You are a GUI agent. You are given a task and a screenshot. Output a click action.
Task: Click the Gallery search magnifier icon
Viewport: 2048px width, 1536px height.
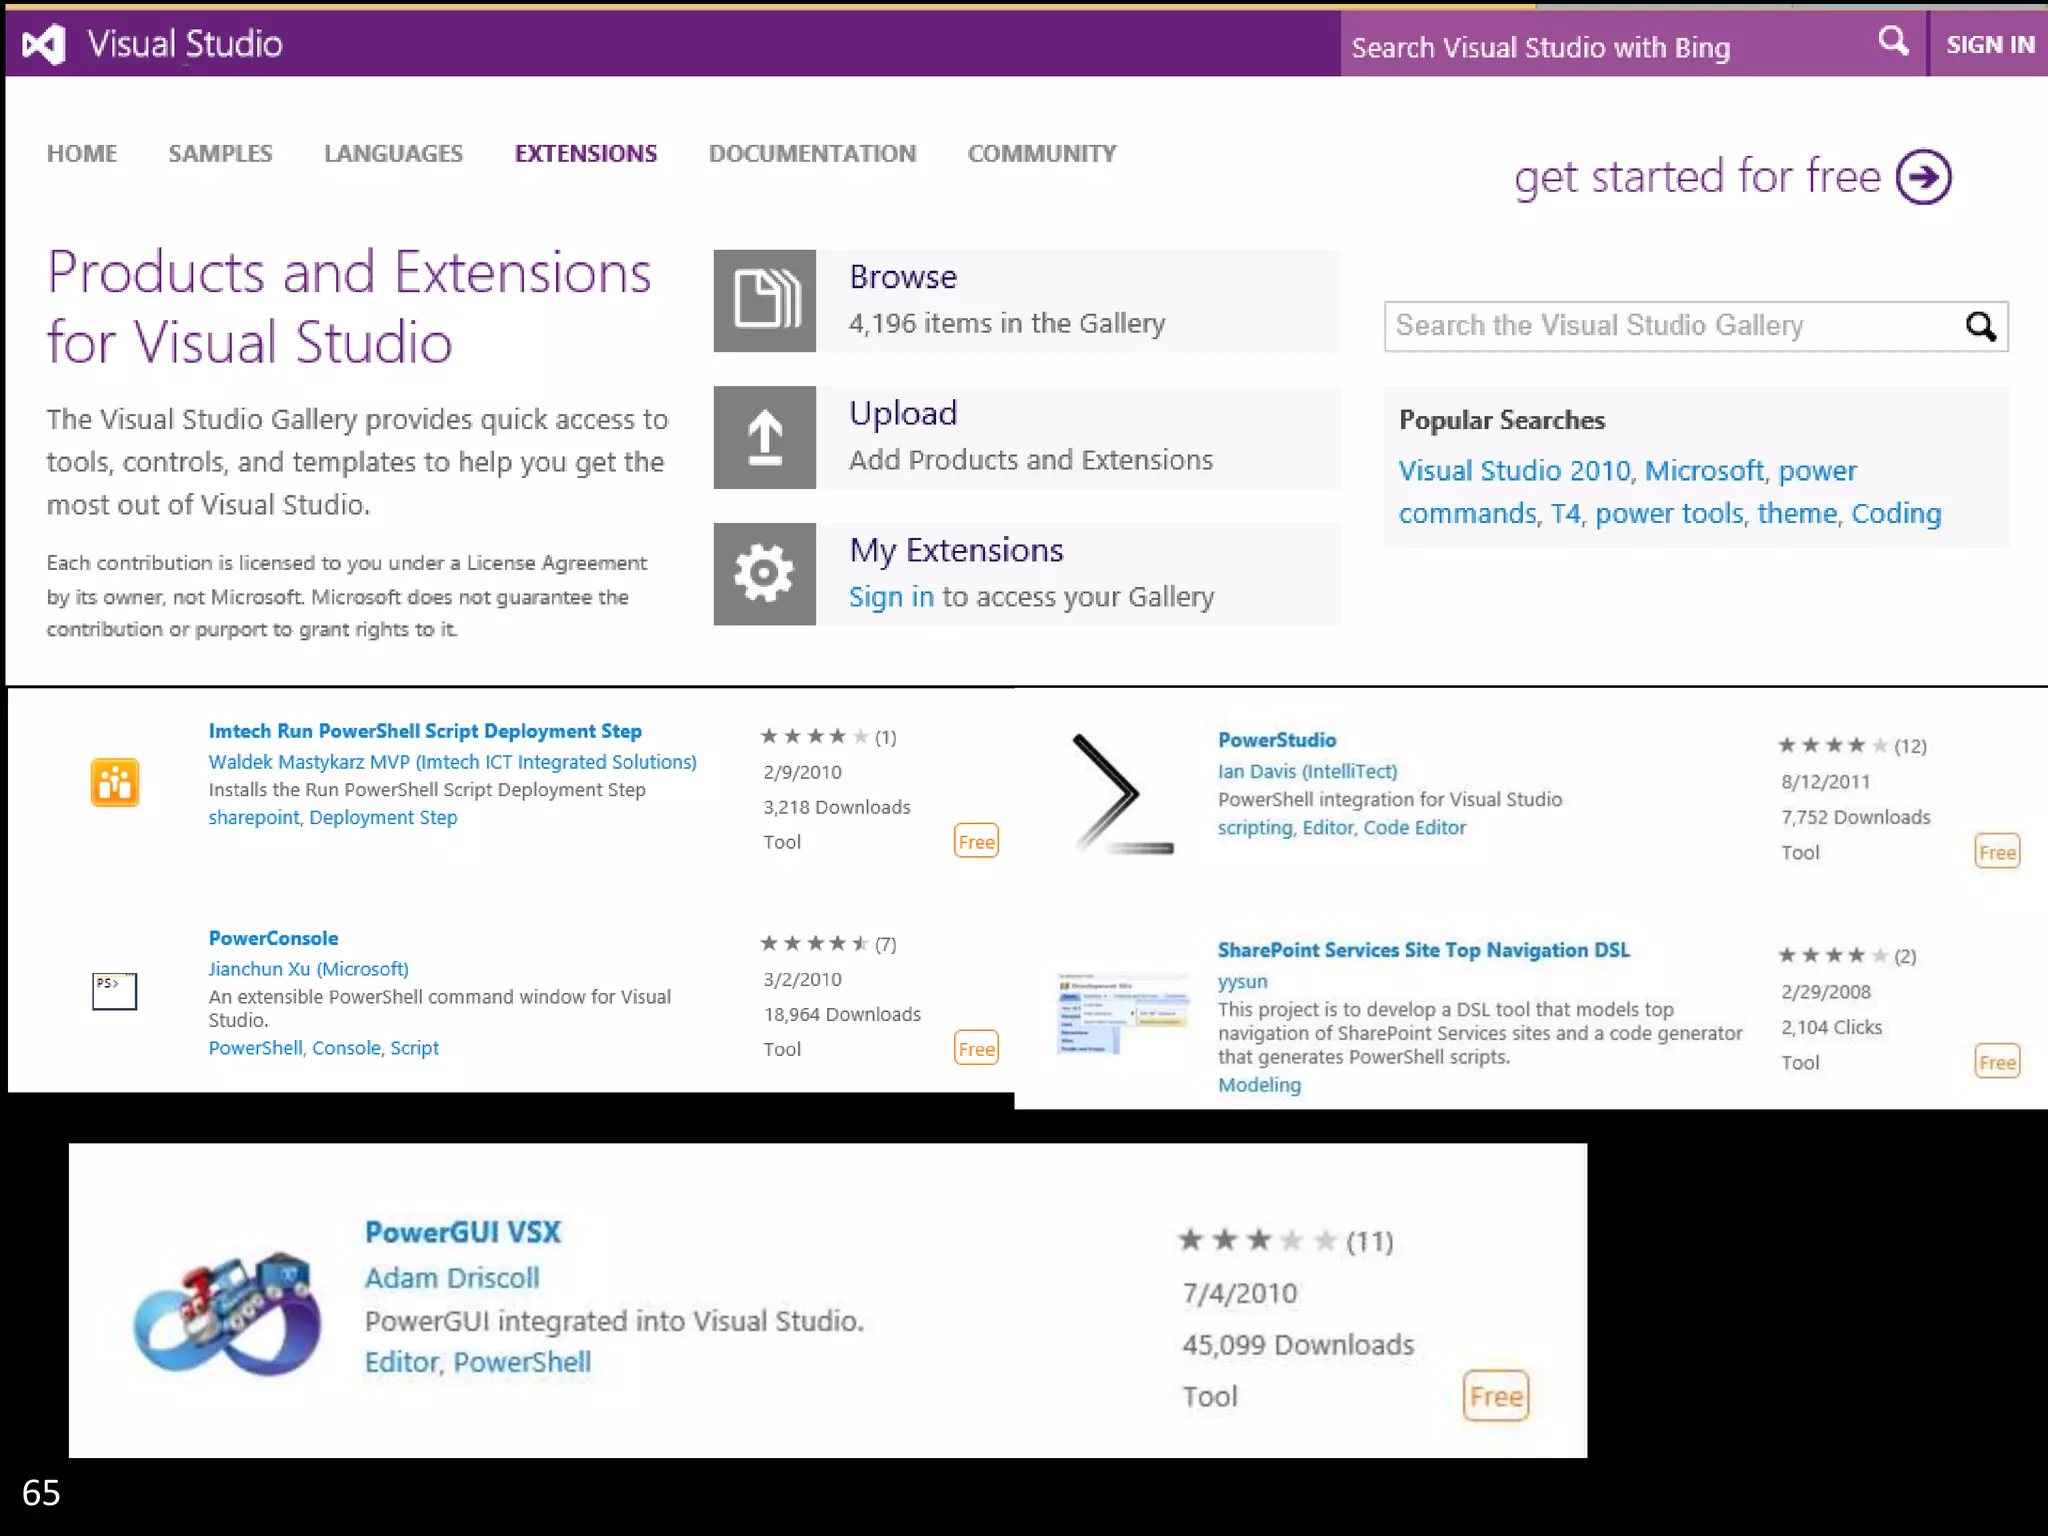(x=1981, y=326)
